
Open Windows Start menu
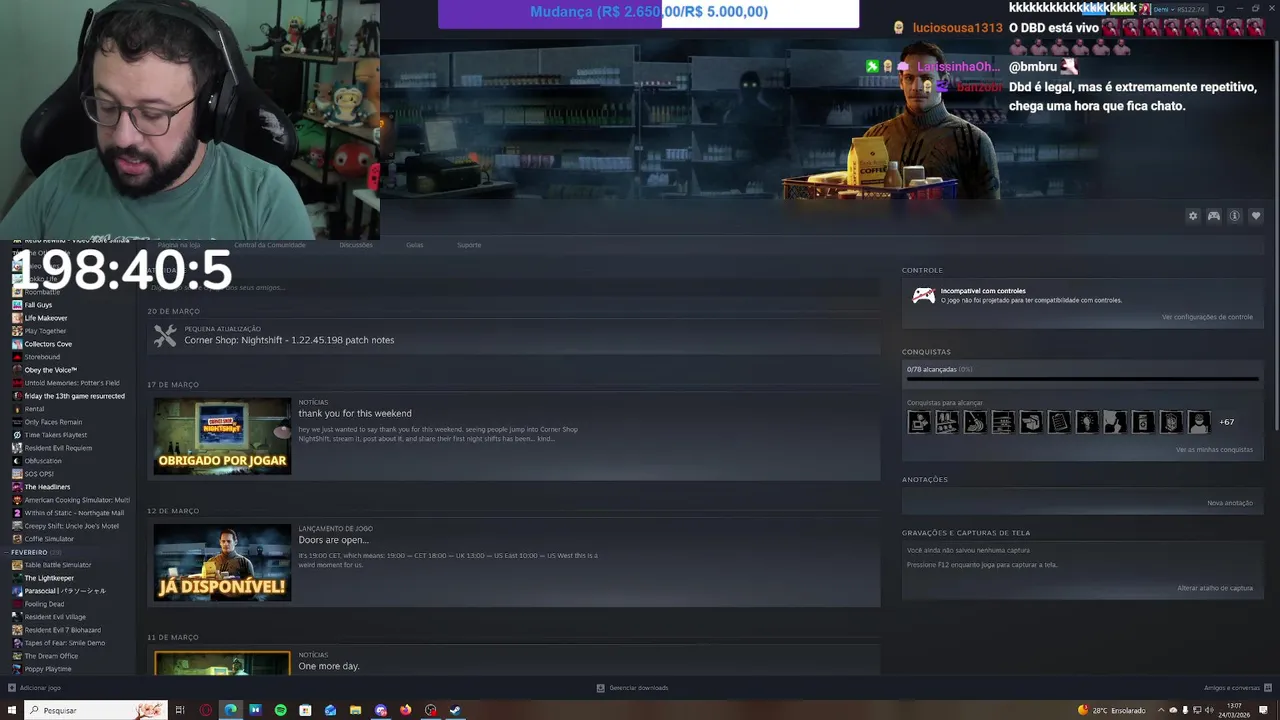click(x=12, y=710)
